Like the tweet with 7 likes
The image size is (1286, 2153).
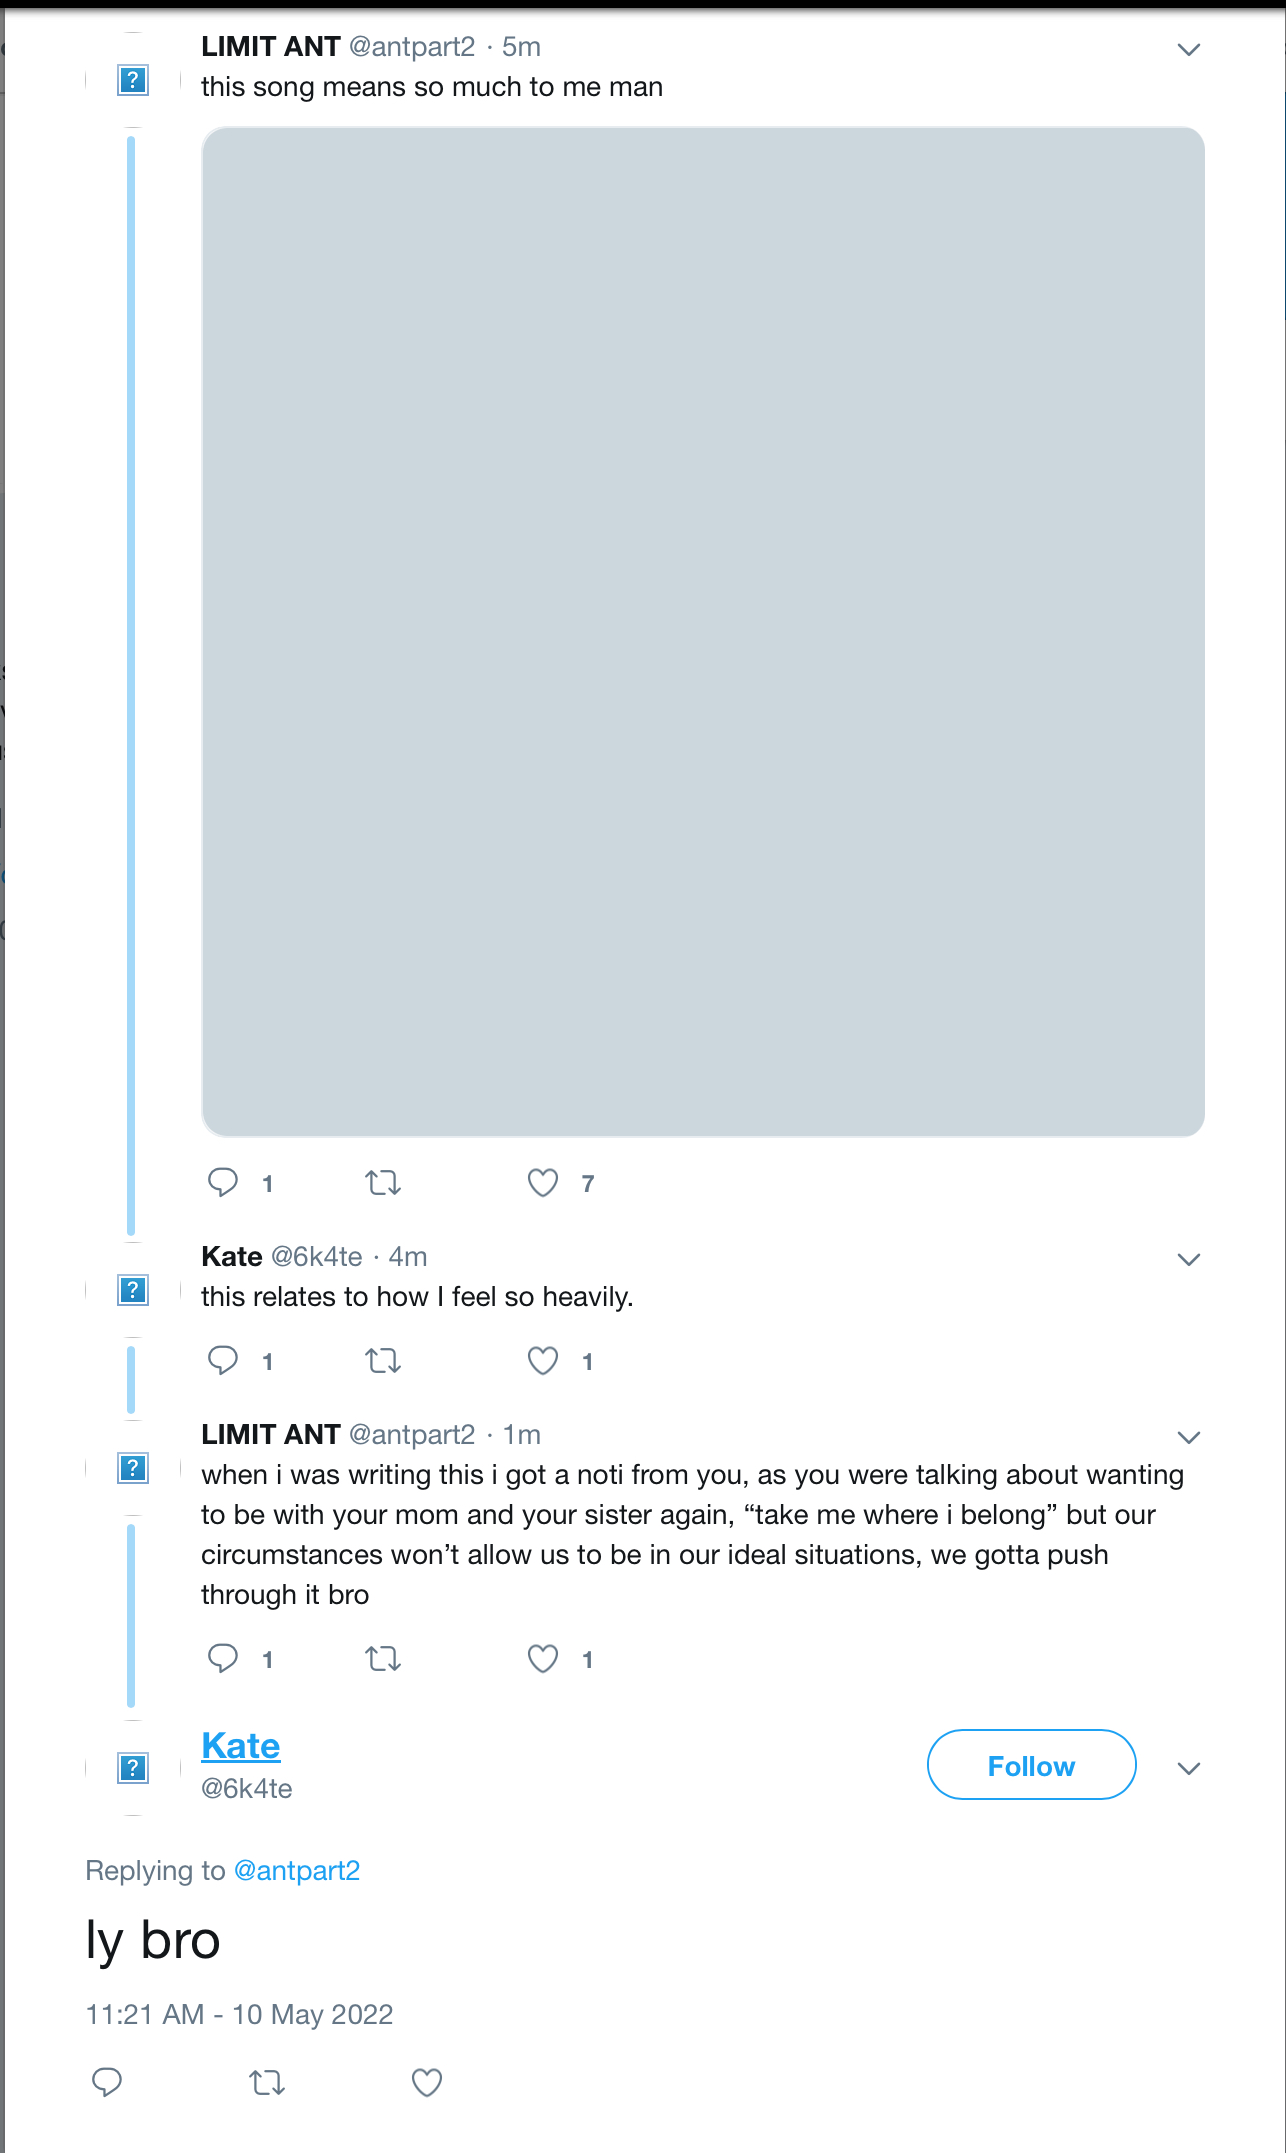[x=543, y=1183]
